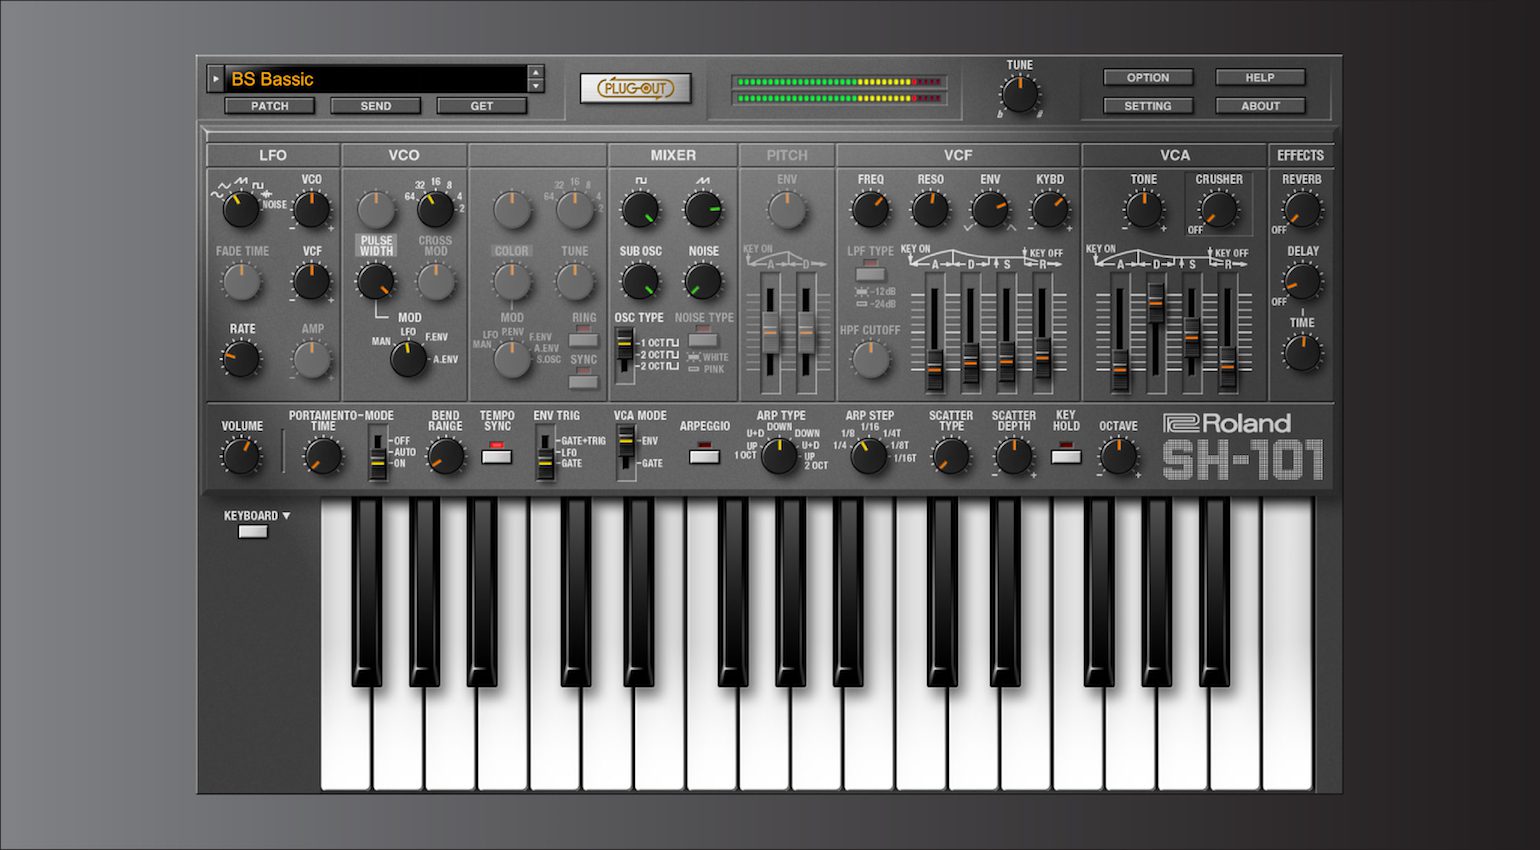1540x850 pixels.
Task: Click the BEND RANGE knob
Action: [445, 456]
